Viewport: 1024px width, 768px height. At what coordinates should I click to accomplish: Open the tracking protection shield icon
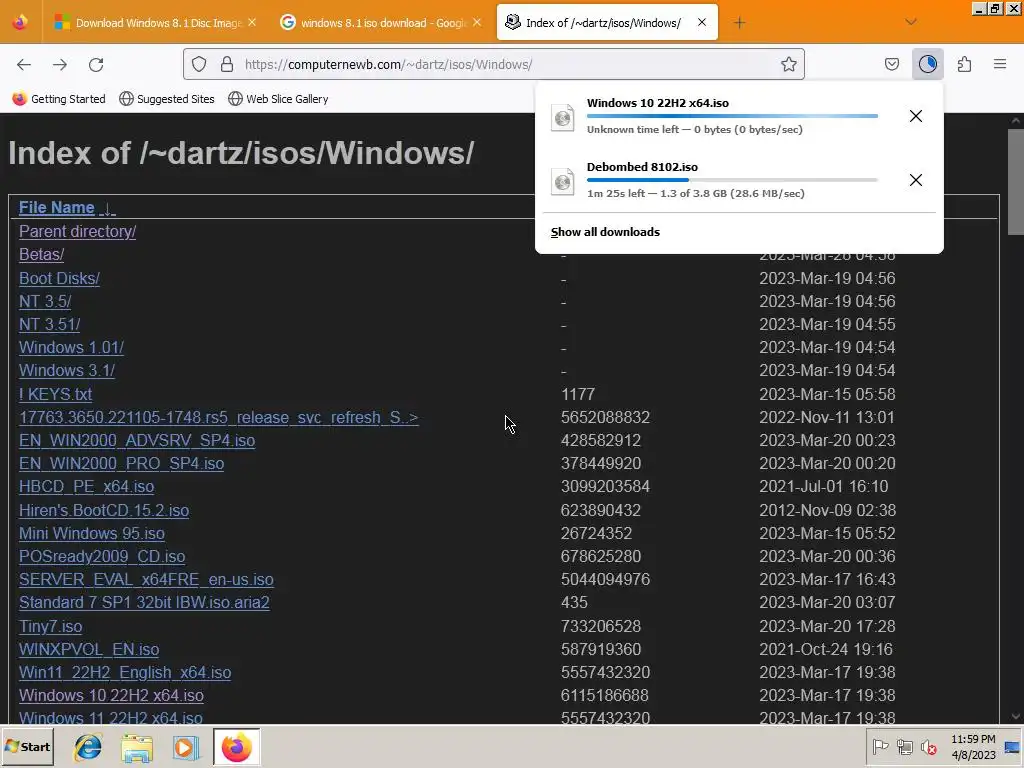tap(199, 64)
